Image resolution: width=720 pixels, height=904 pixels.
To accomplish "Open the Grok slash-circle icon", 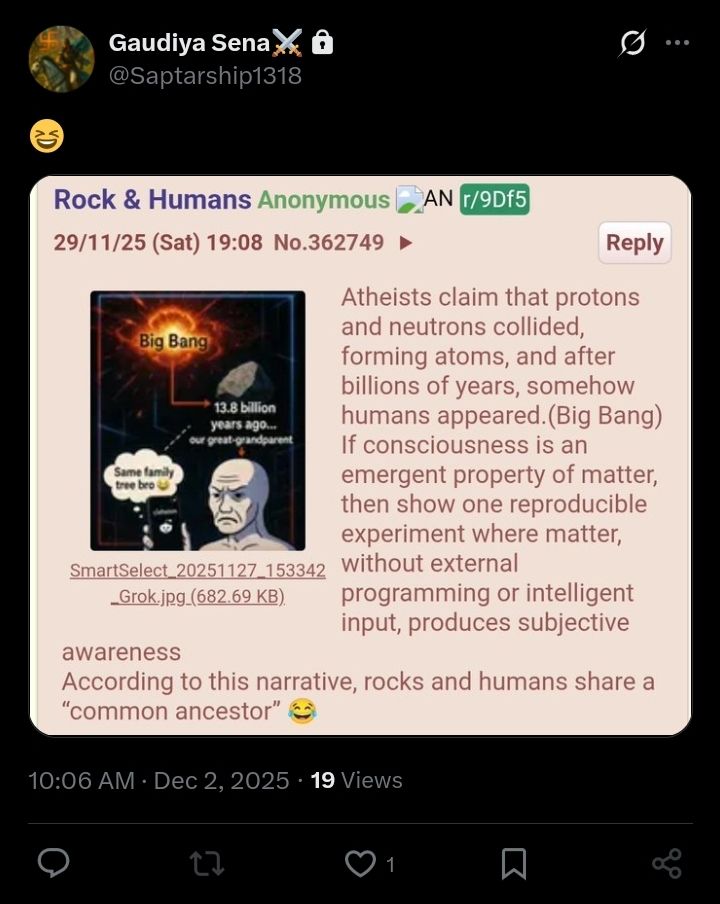I will [632, 43].
